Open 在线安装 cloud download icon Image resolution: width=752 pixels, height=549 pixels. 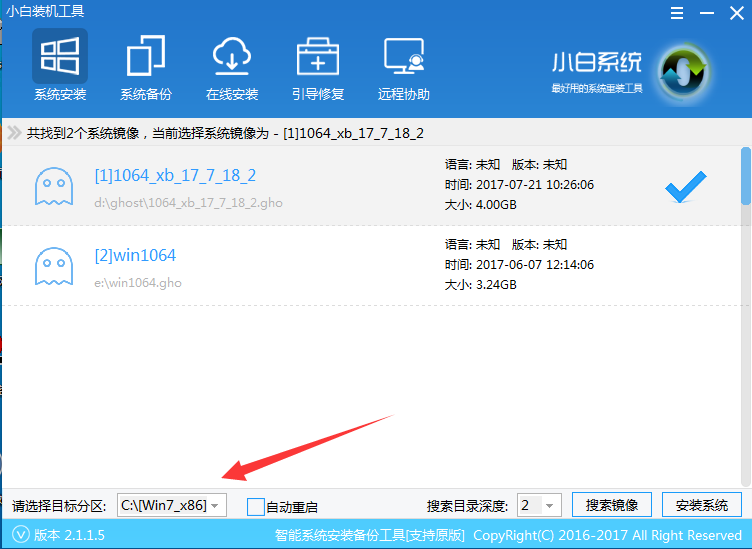[232, 56]
